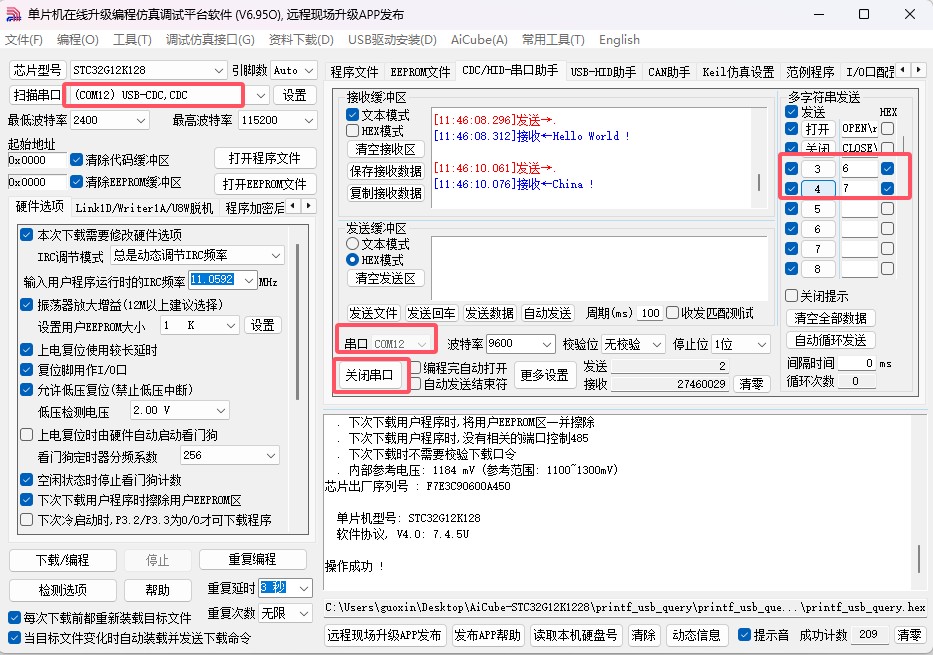Image resolution: width=933 pixels, height=655 pixels.
Task: Uncheck 本次下载需要修改硬件选项
Action: coord(26,234)
